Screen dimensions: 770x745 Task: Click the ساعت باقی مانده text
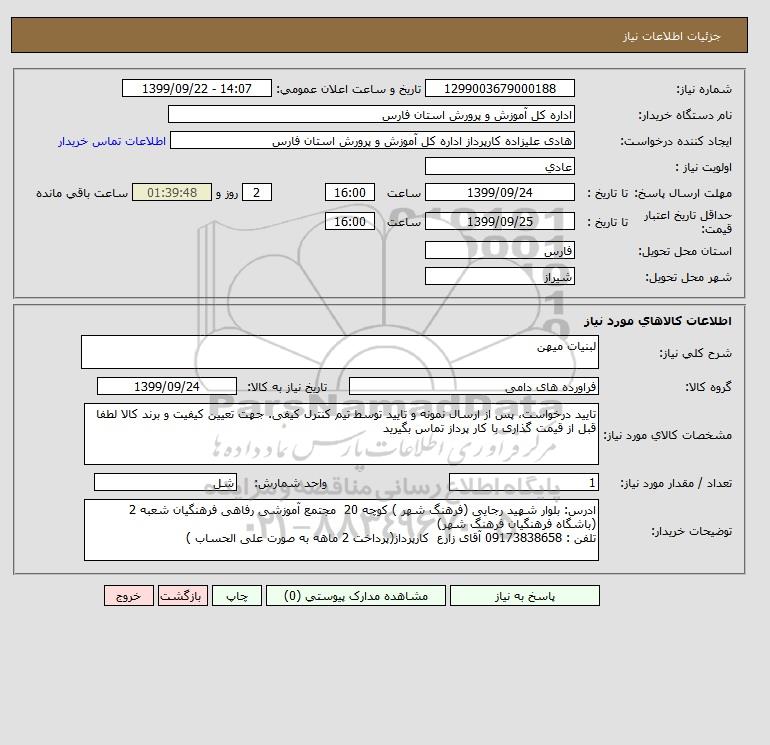click(82, 193)
